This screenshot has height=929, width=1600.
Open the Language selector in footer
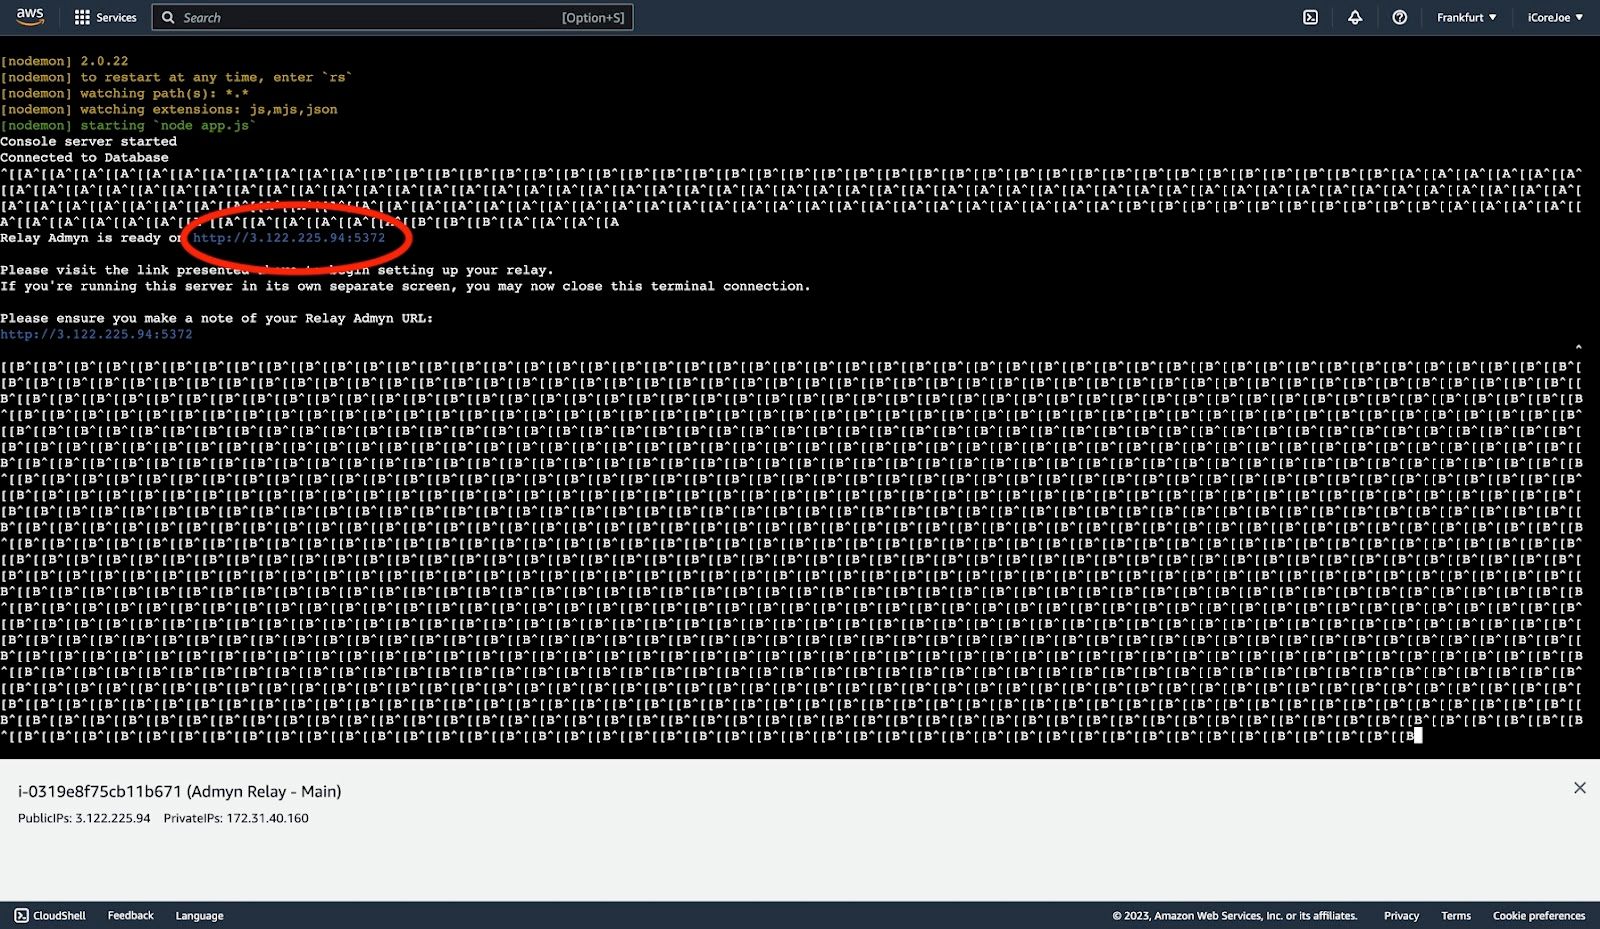[199, 915]
